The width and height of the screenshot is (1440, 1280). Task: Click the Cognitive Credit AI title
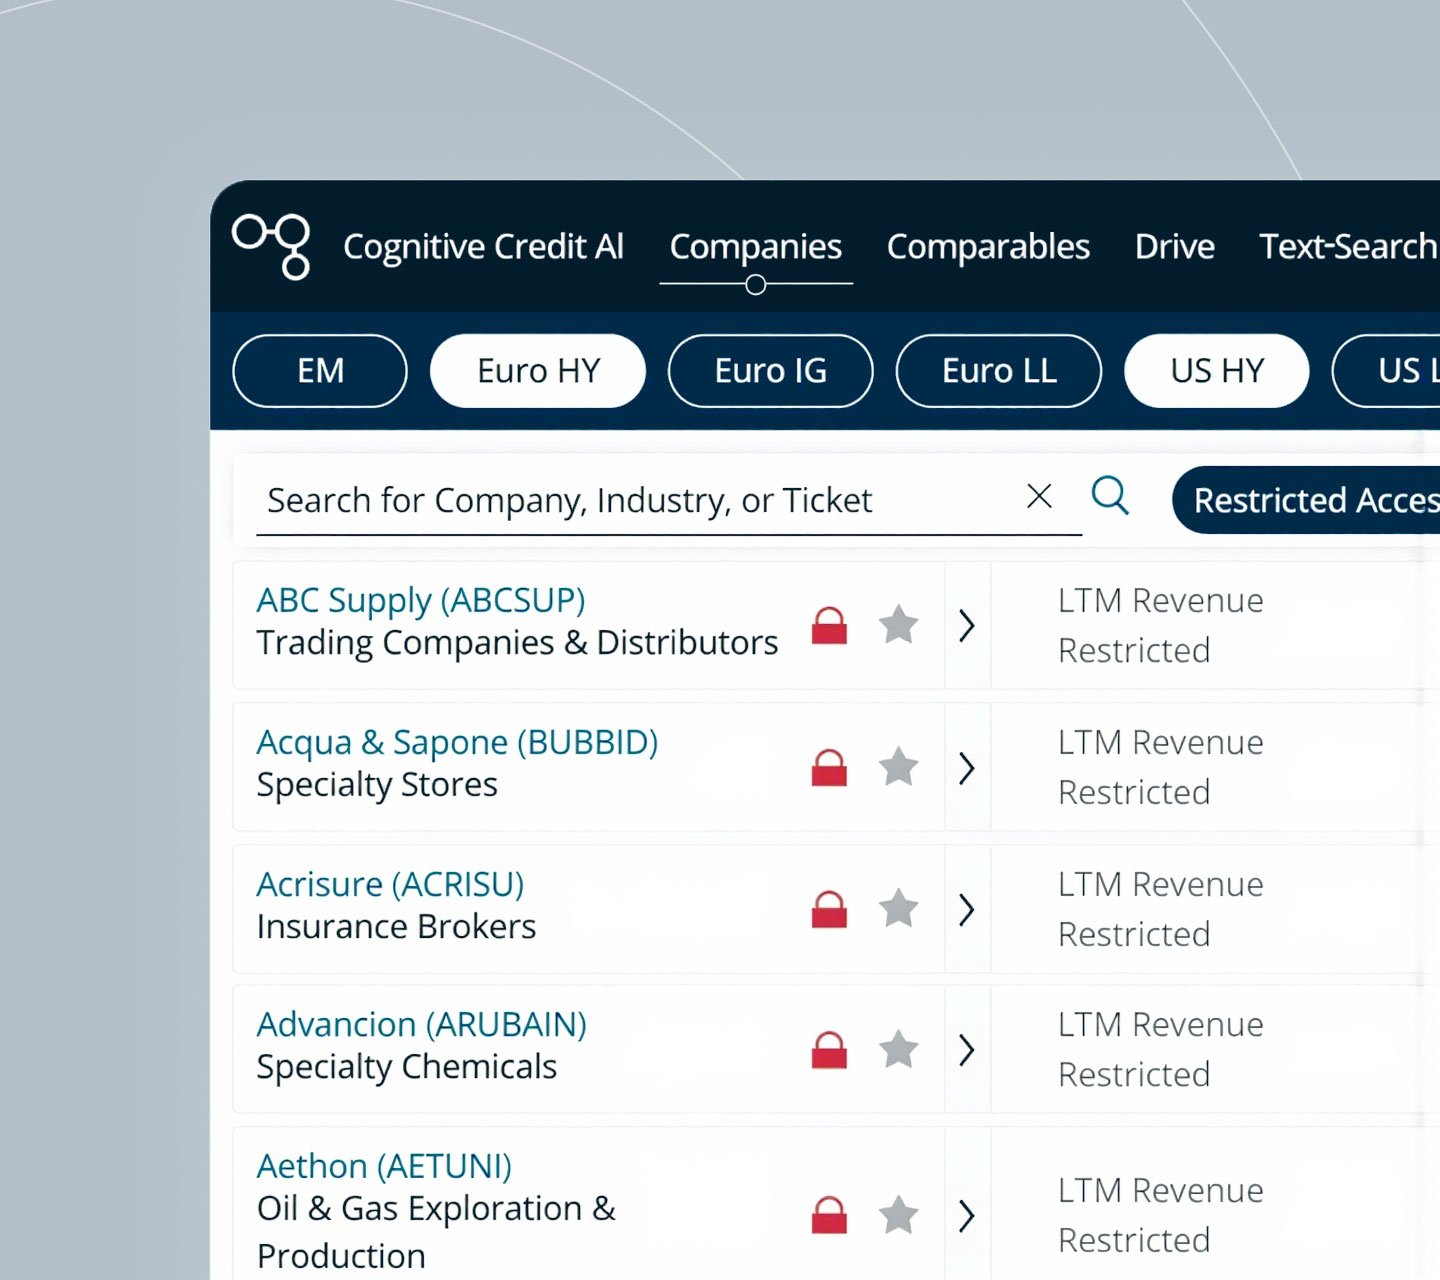pos(483,247)
